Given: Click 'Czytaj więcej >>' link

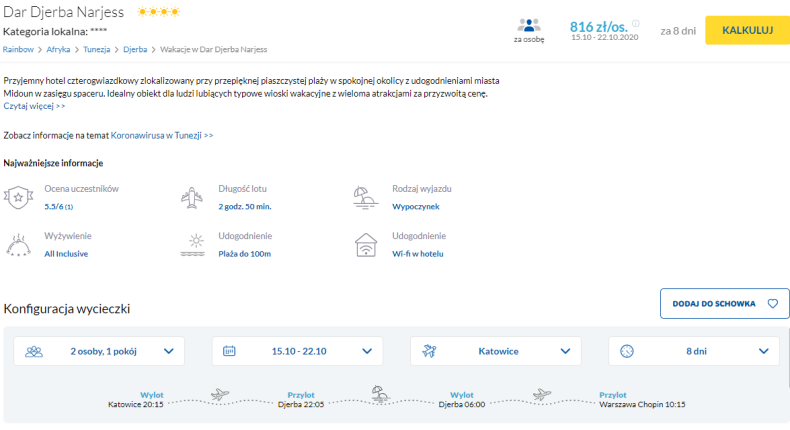Looking at the screenshot, I should (34, 106).
